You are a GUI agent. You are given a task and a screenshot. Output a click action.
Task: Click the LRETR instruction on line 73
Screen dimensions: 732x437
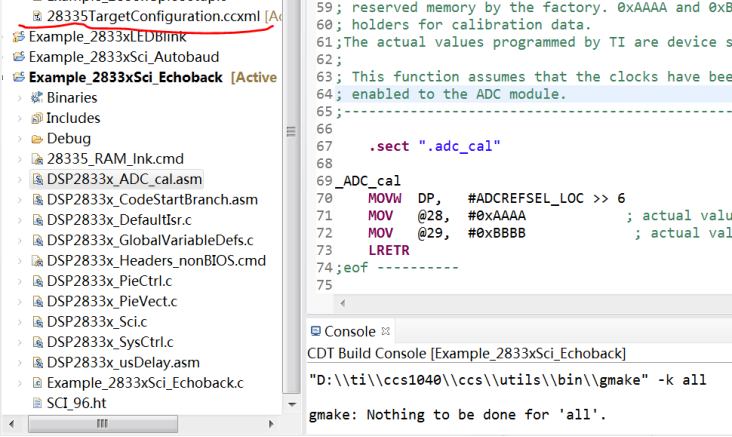388,250
